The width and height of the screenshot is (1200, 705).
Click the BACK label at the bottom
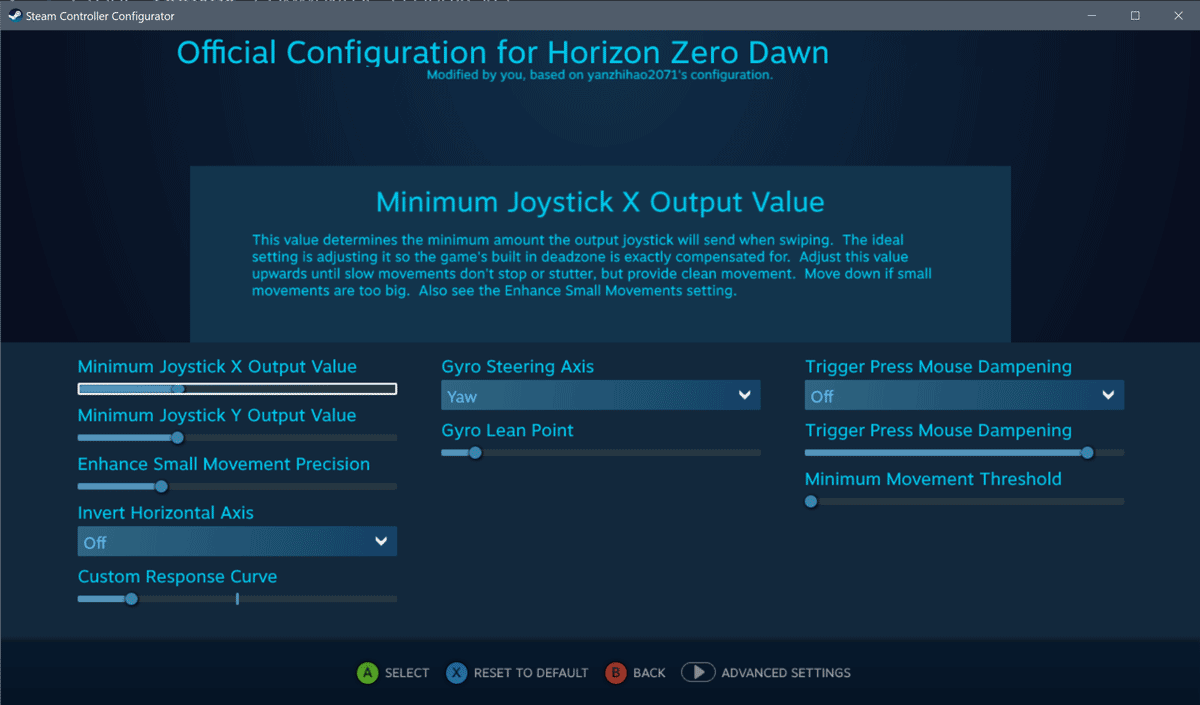pyautogui.click(x=649, y=673)
